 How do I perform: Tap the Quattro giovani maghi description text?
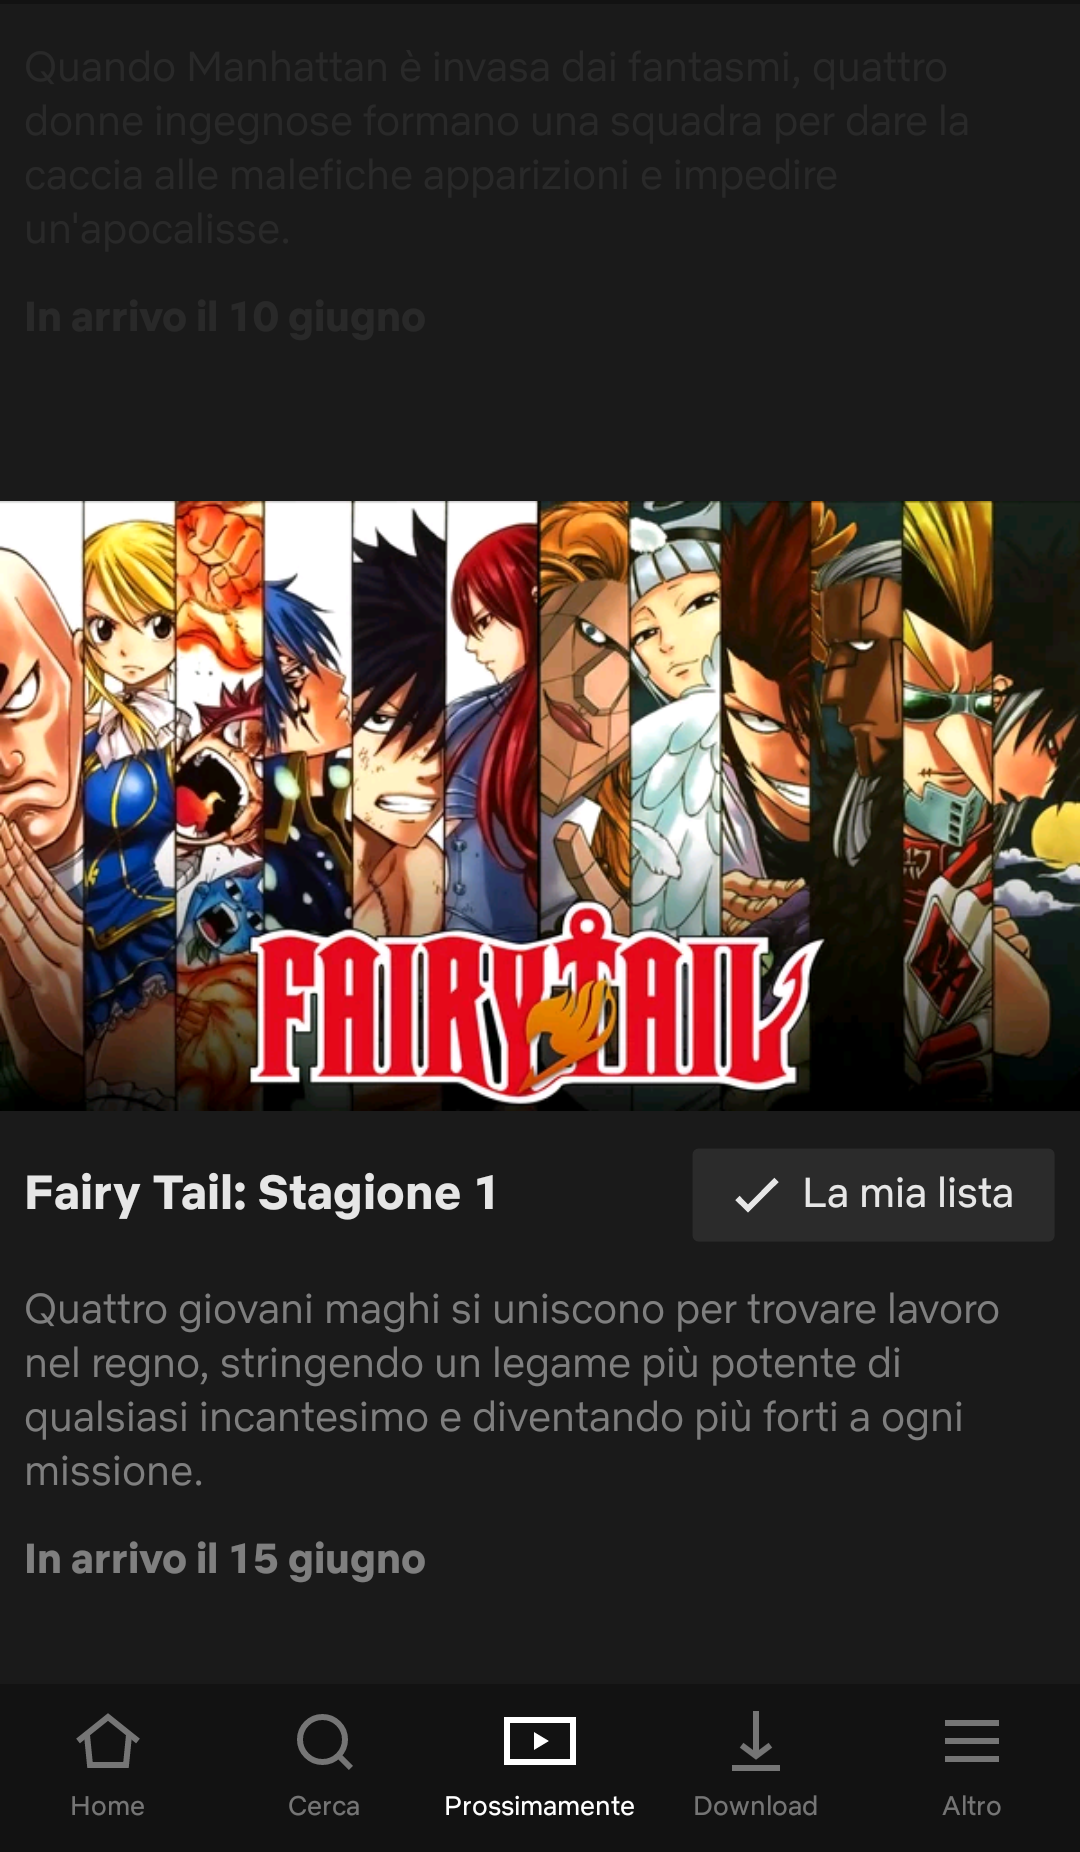[512, 1390]
